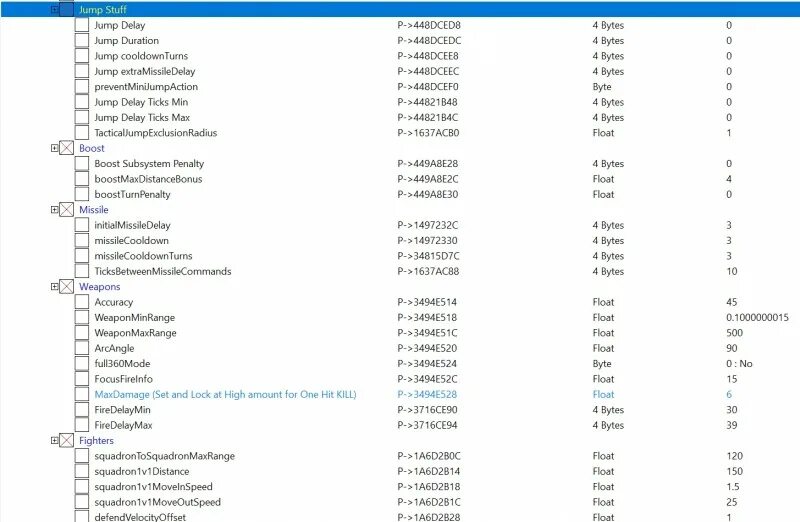Select the Jump Stuff header row

tap(400, 10)
